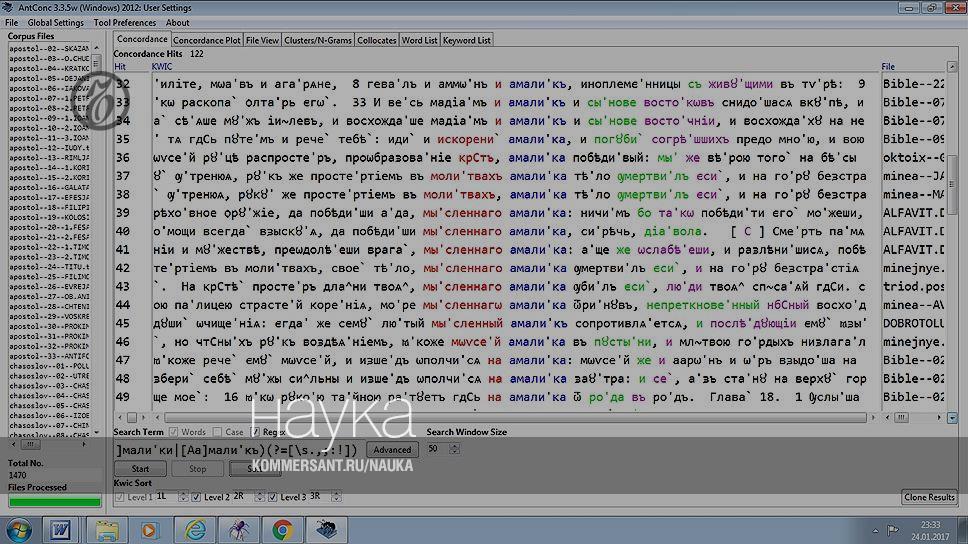
Task: Open the Tool Preferences menu
Action: tap(124, 23)
